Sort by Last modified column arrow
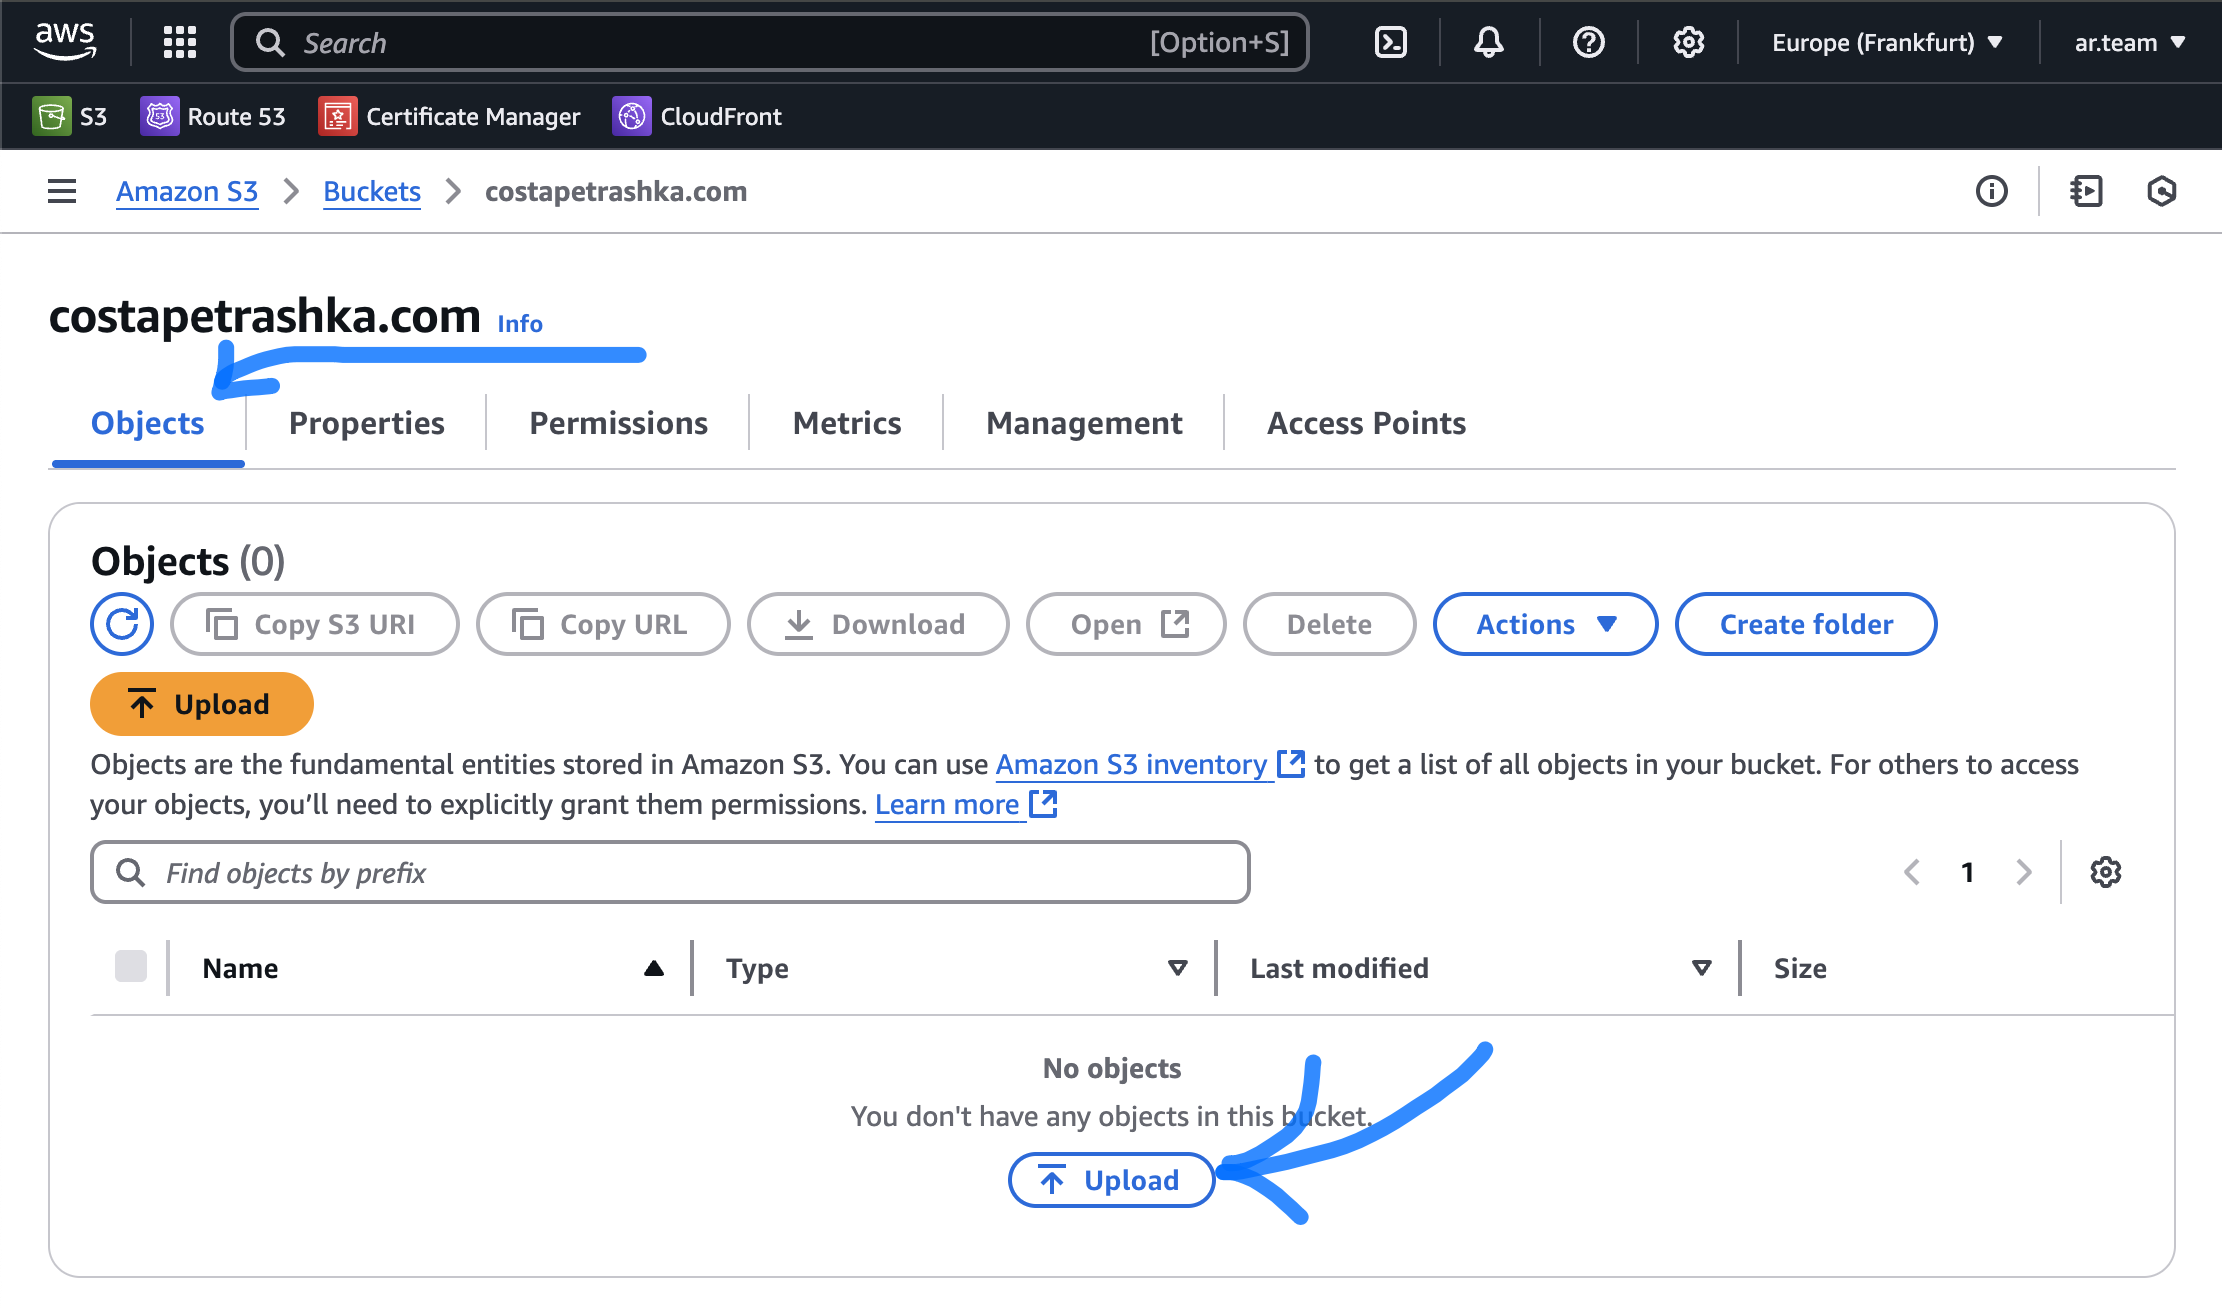This screenshot has width=2222, height=1308. click(x=1701, y=967)
